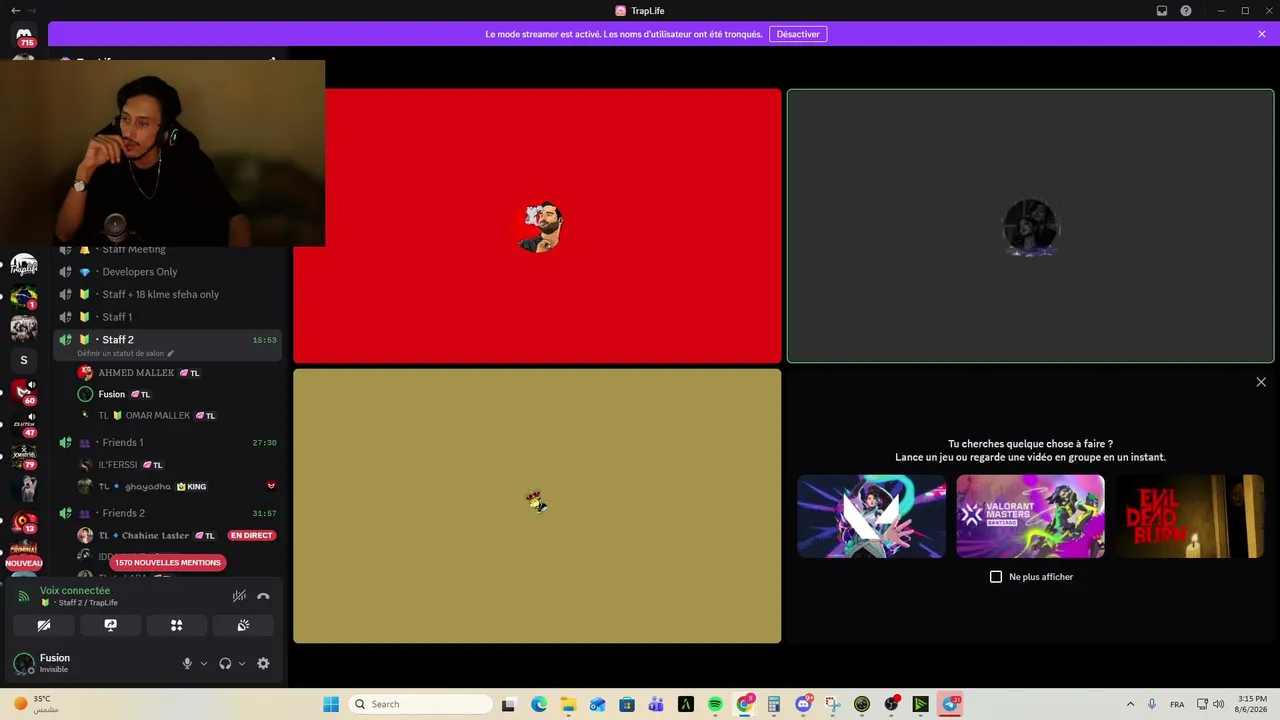The width and height of the screenshot is (1280, 720).
Task: Open output device options arrow beside headphones
Action: [x=242, y=663]
